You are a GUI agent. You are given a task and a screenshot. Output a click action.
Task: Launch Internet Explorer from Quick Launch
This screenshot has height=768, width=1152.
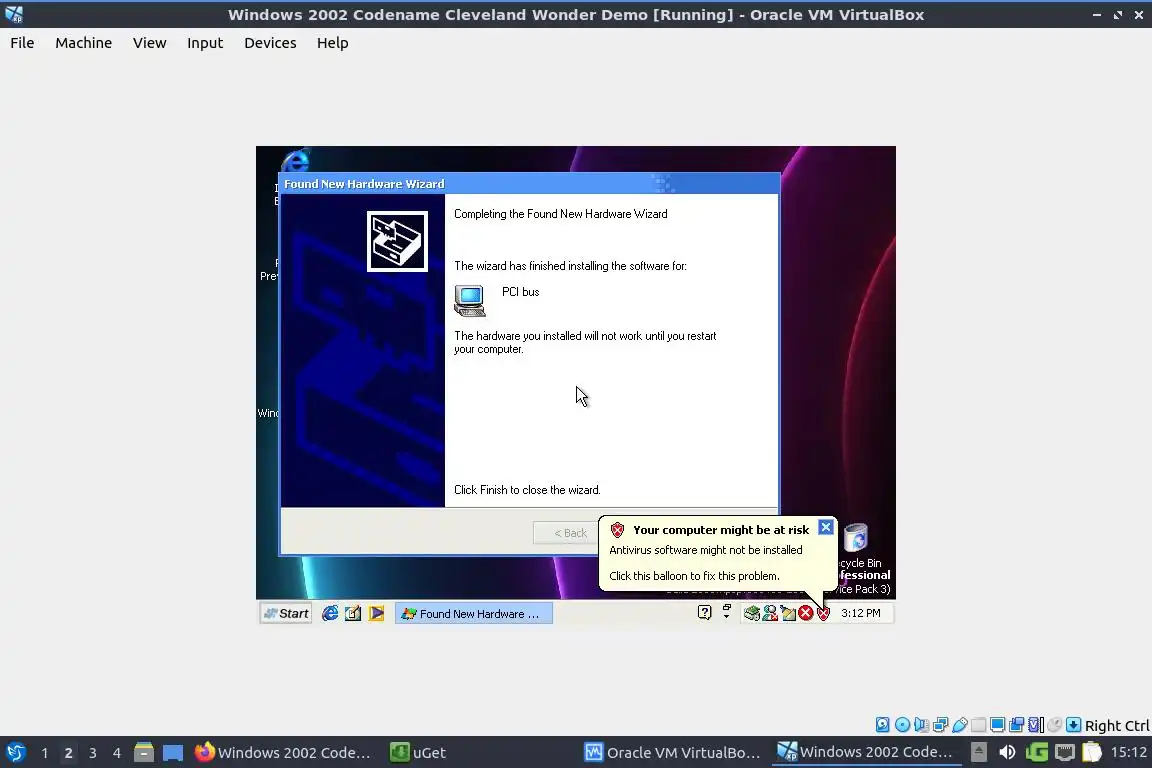coord(330,613)
